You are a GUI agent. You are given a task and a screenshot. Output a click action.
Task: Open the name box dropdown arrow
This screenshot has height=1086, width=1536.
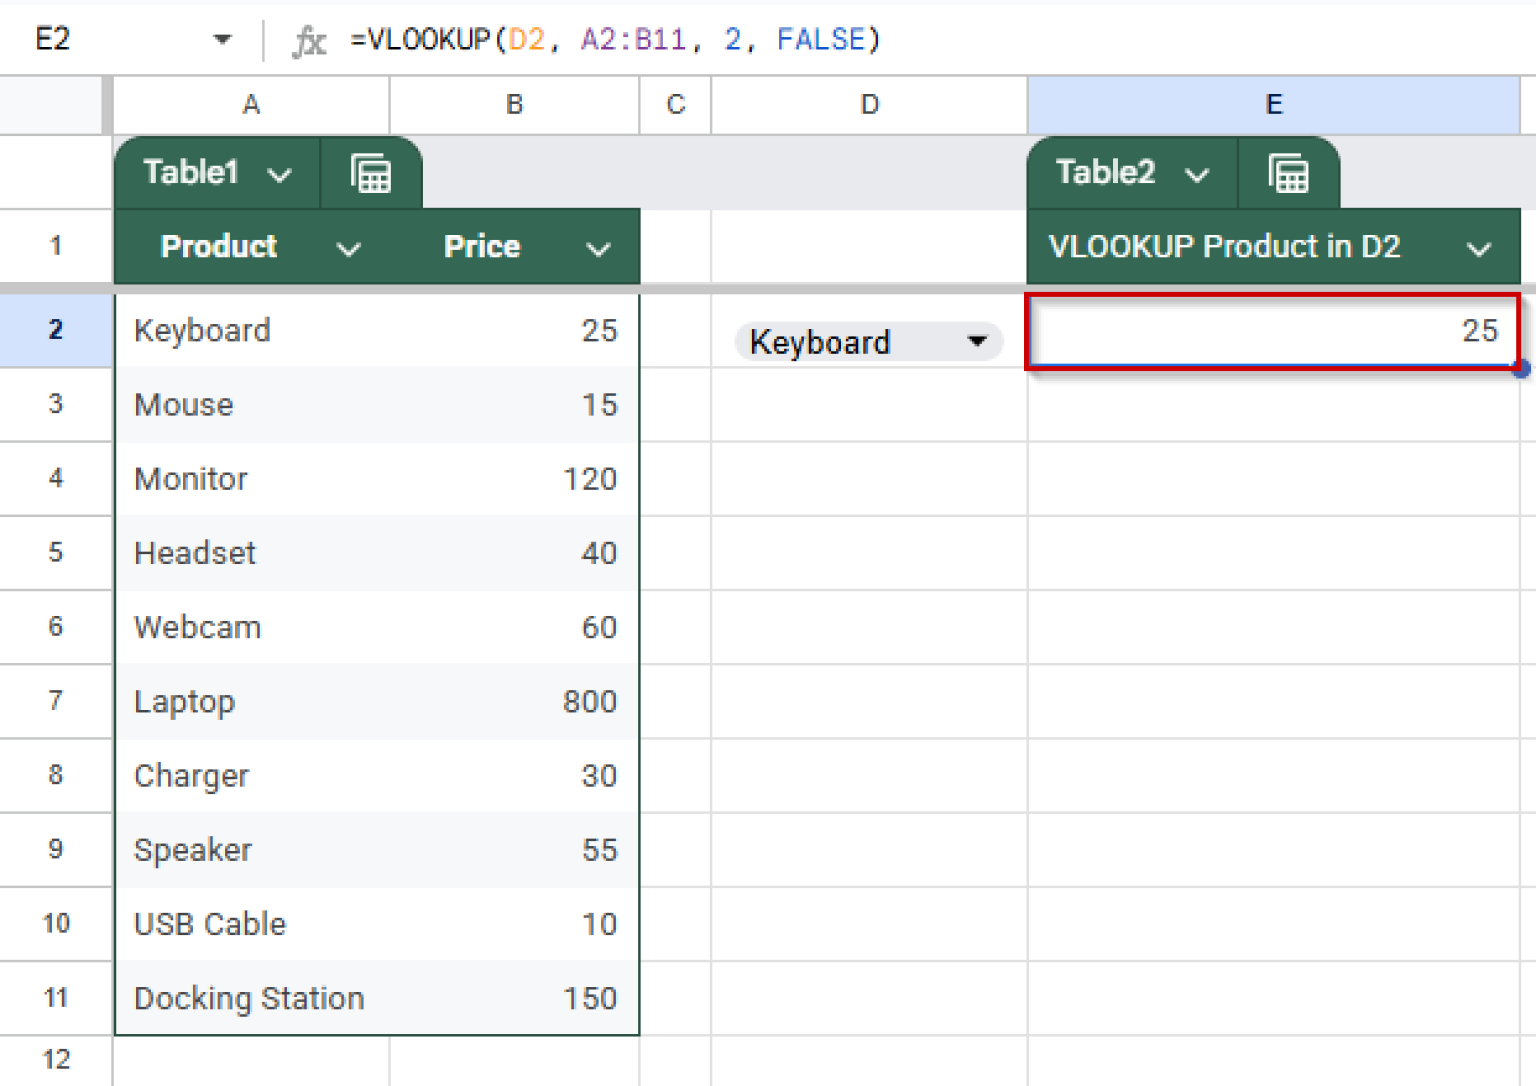tap(222, 39)
